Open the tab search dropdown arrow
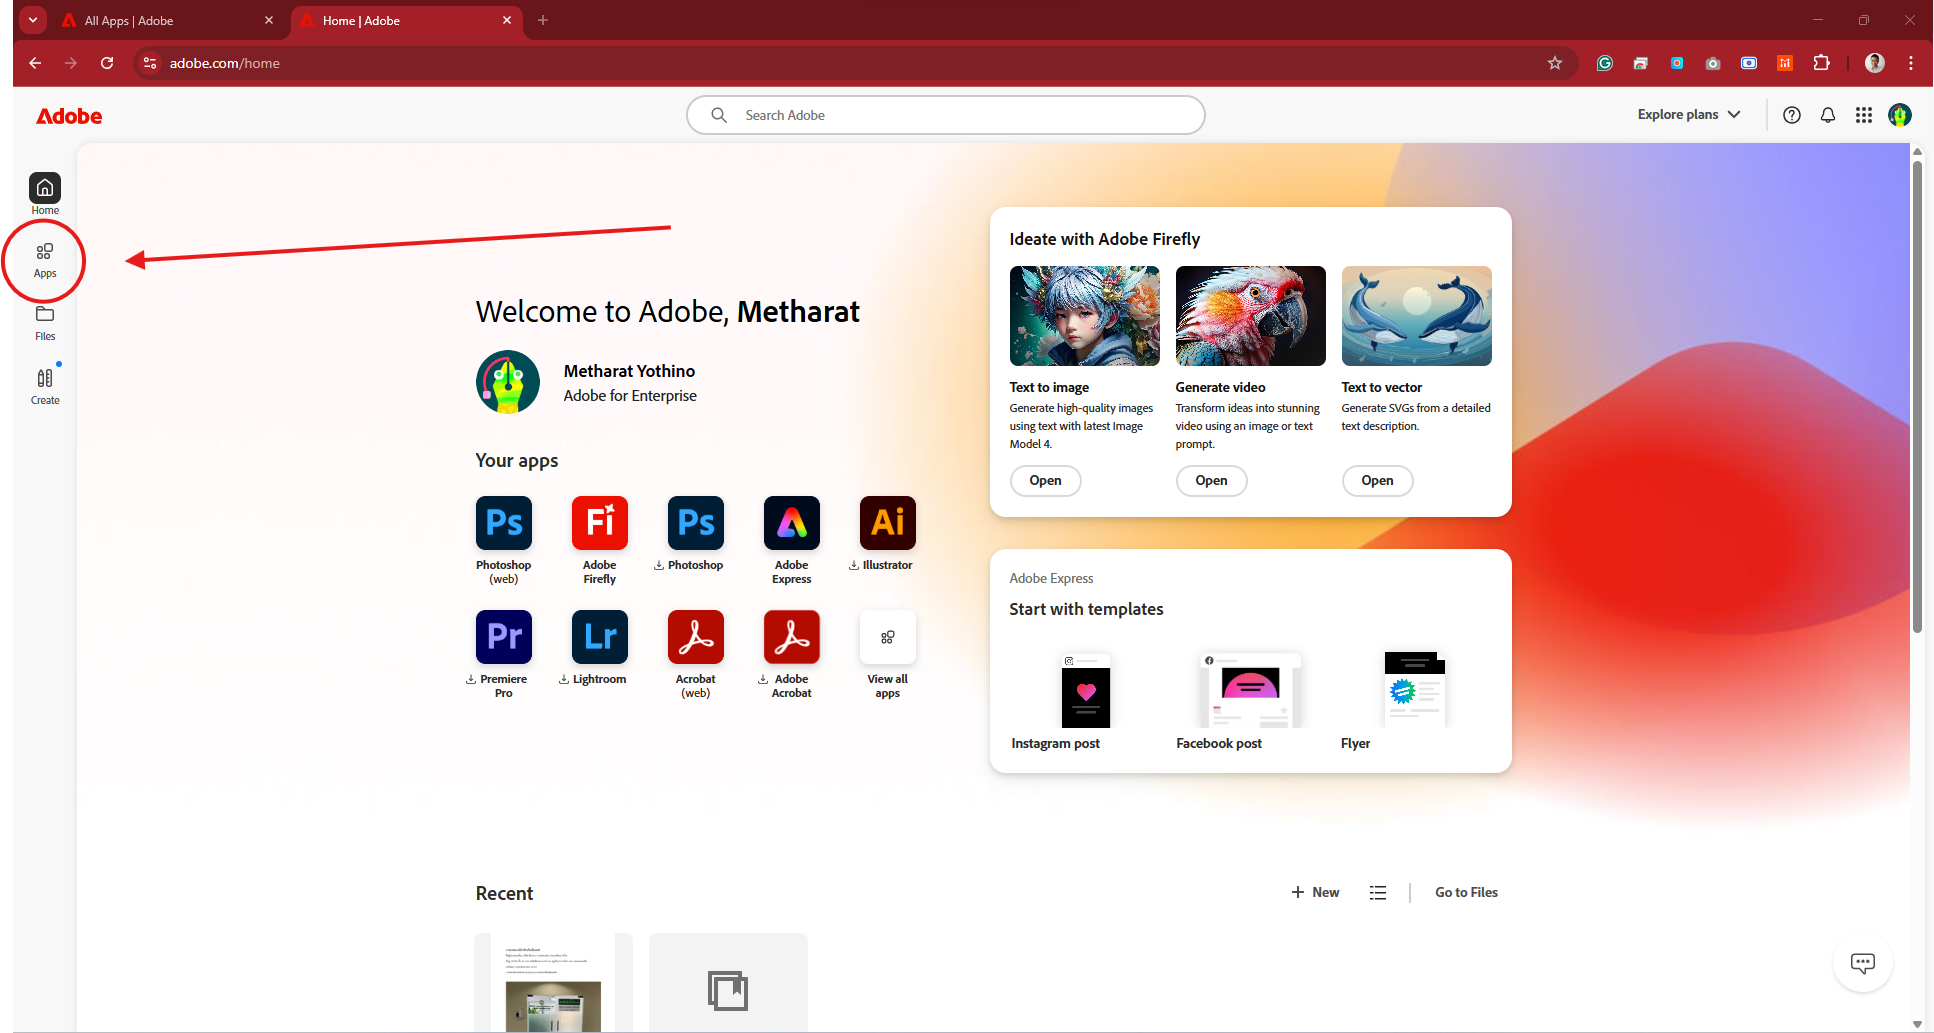 click(x=33, y=20)
